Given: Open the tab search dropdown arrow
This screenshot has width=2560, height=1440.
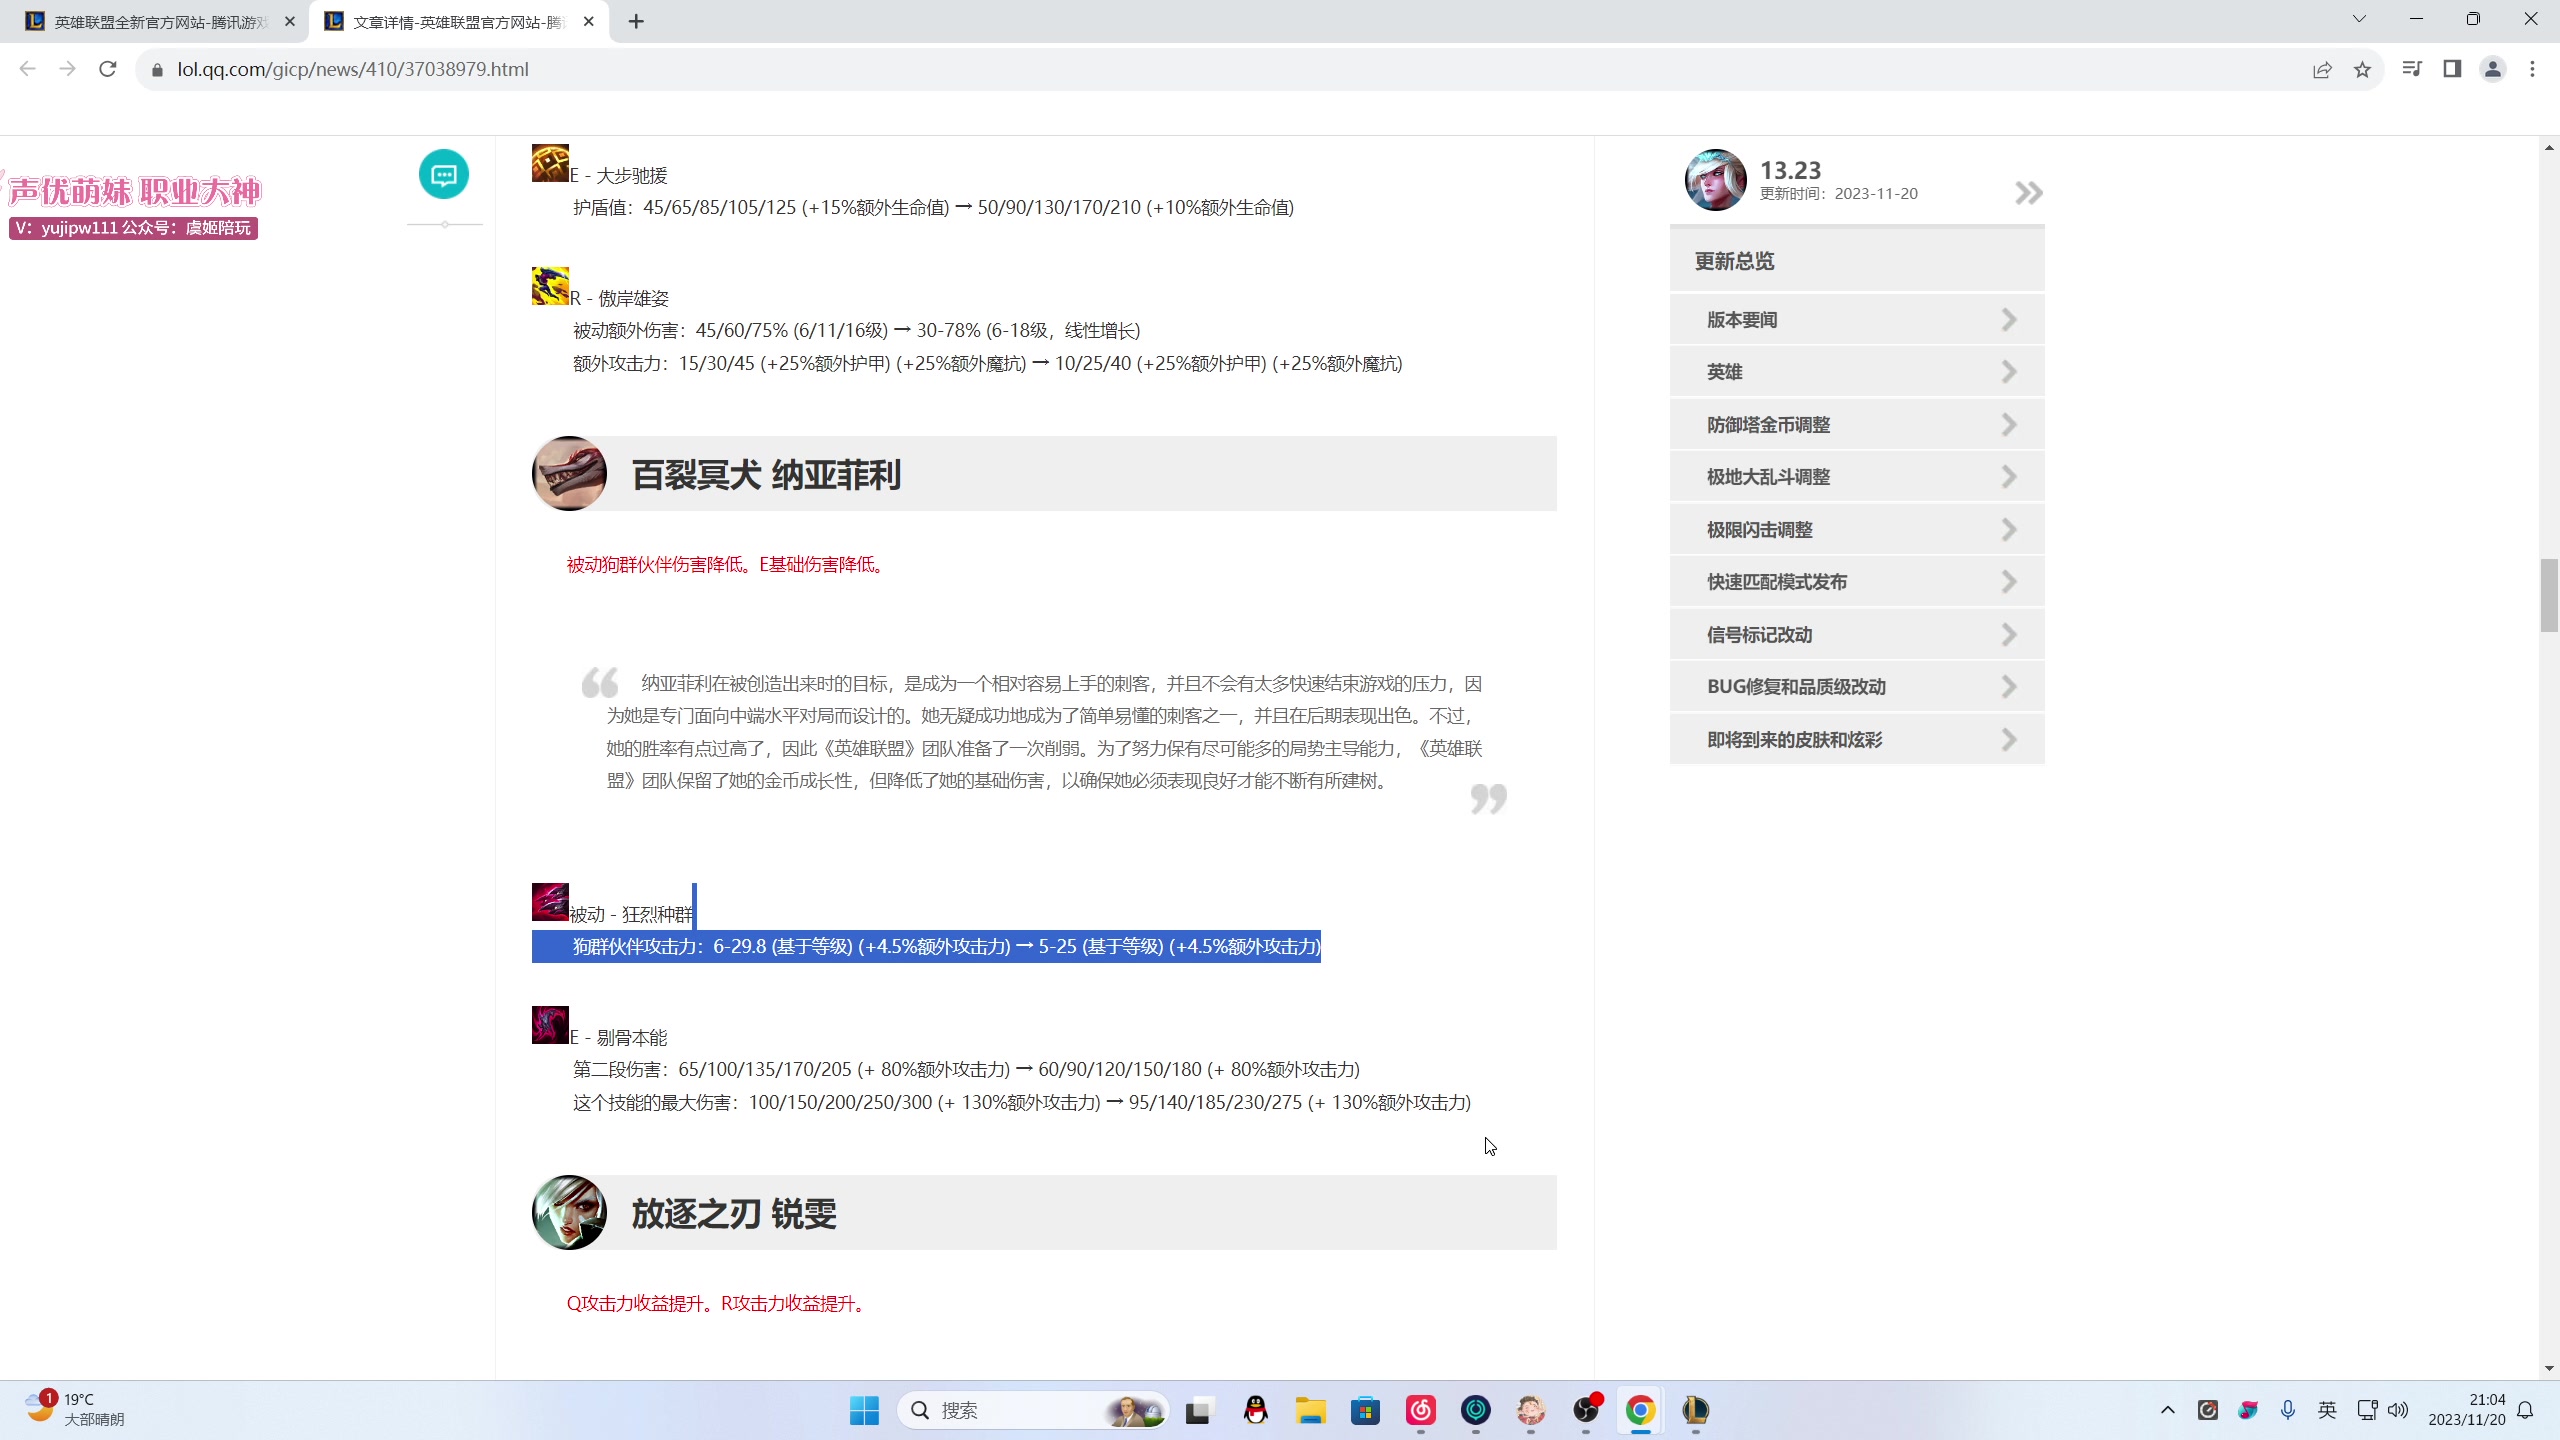Looking at the screenshot, I should click(2359, 19).
